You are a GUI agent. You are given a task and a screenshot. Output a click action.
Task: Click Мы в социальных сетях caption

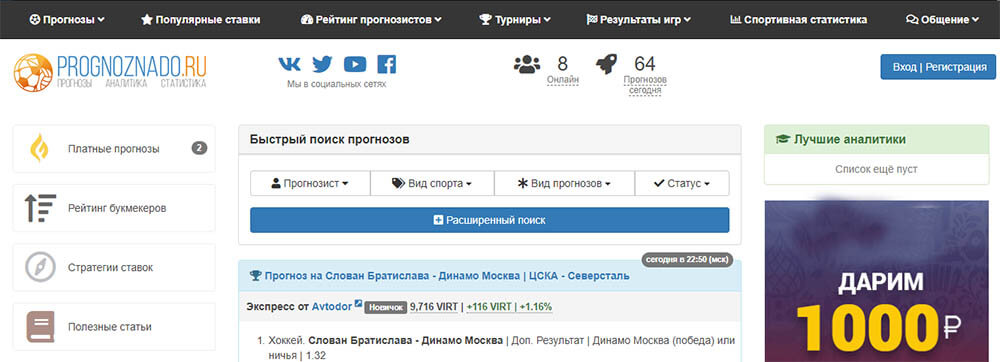[337, 84]
